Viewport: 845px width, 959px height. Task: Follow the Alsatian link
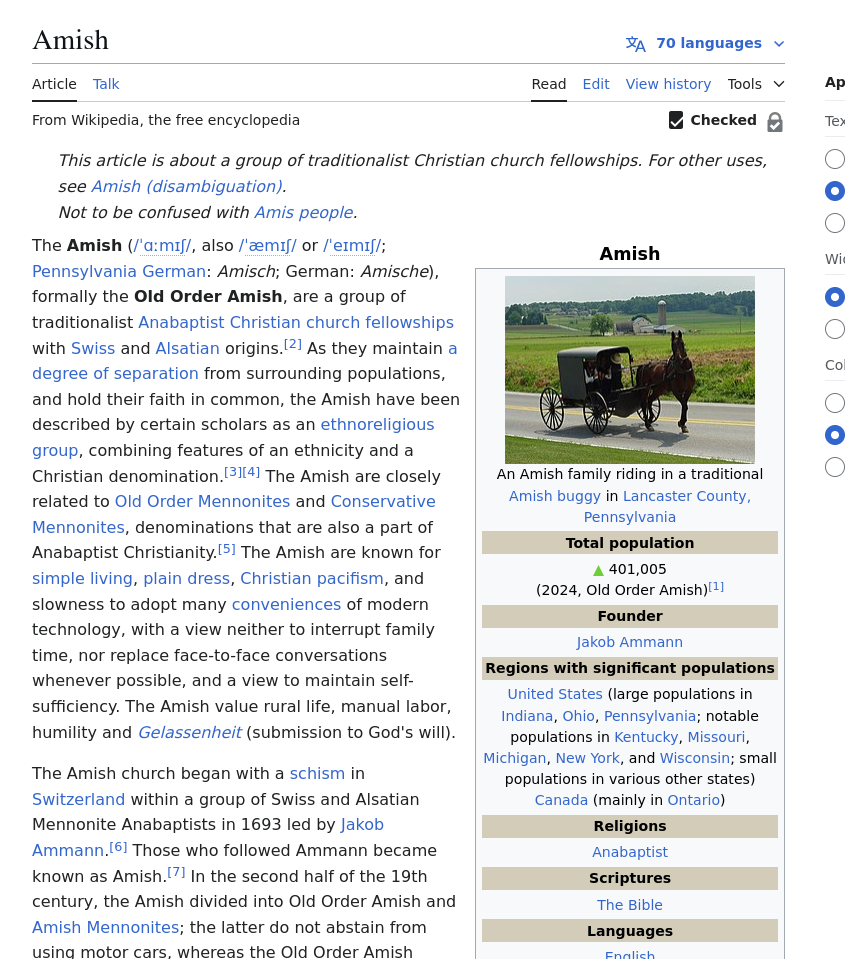[x=187, y=348]
